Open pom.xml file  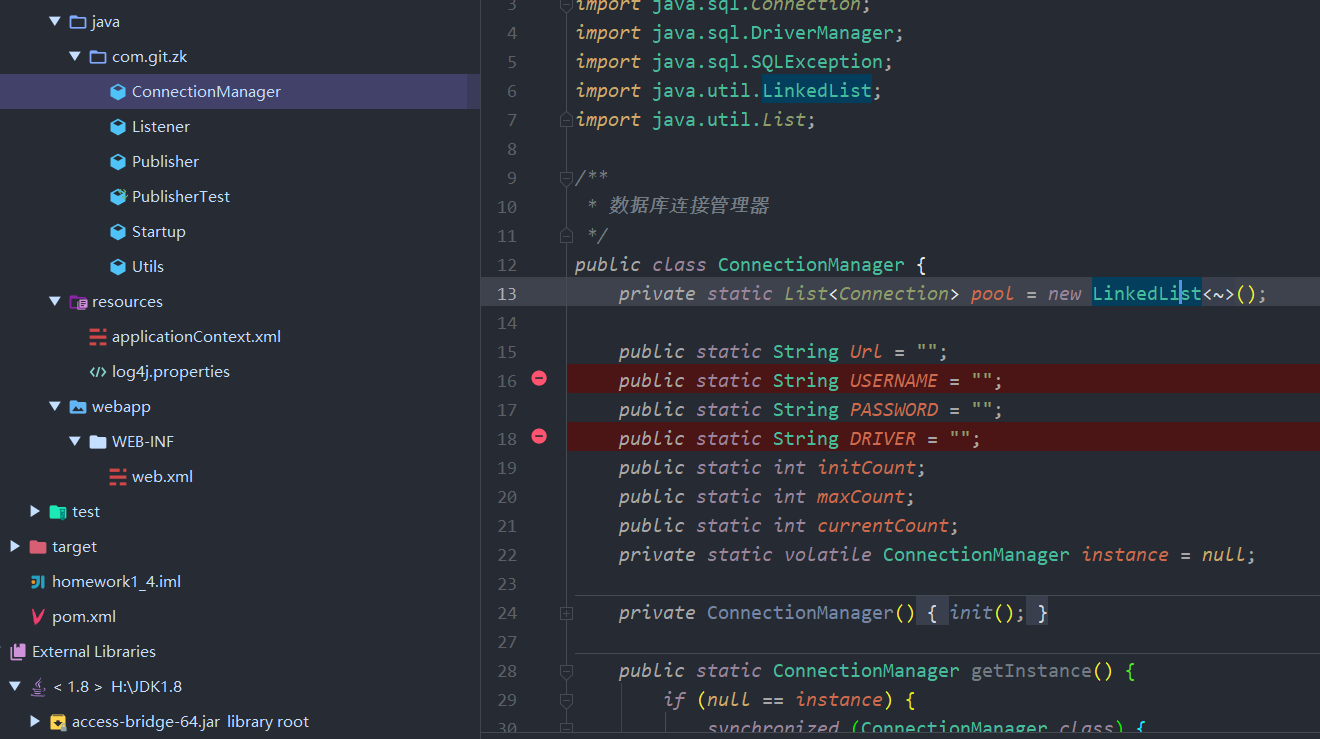(84, 616)
